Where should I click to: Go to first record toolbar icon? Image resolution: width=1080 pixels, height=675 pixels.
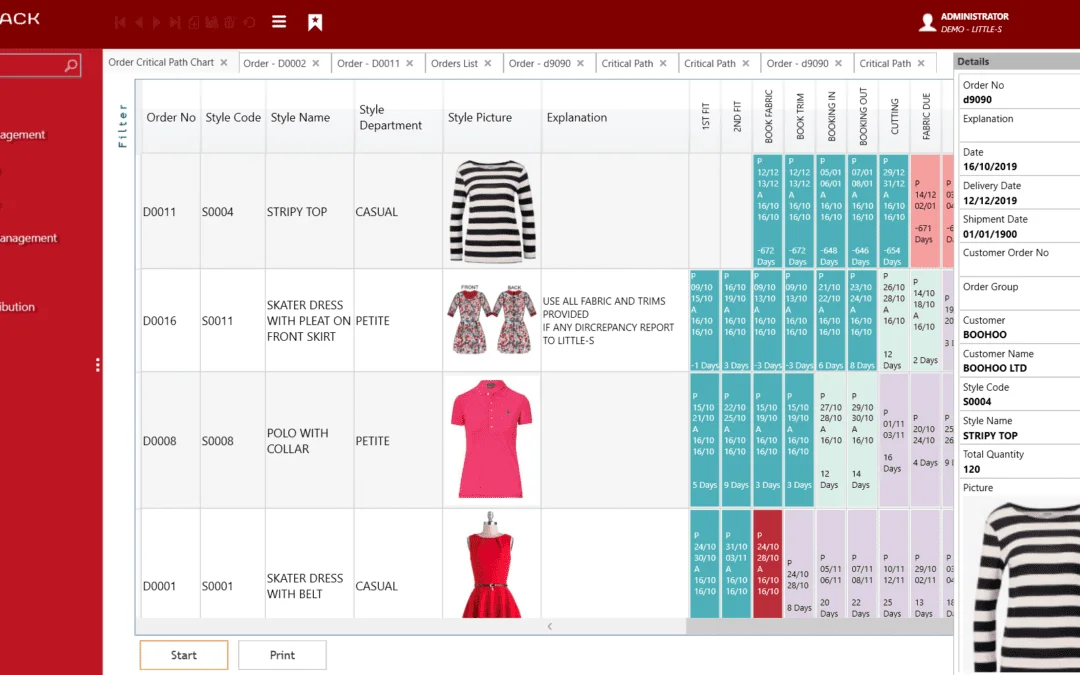click(120, 23)
